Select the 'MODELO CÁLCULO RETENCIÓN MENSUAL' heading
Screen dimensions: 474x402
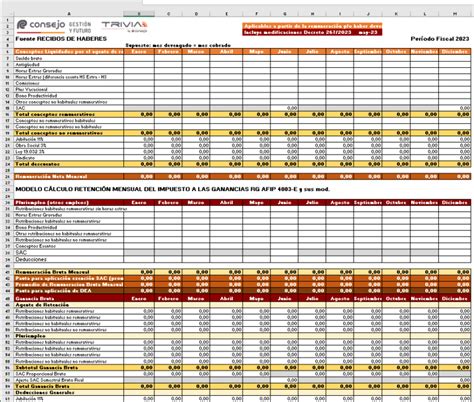point(172,189)
